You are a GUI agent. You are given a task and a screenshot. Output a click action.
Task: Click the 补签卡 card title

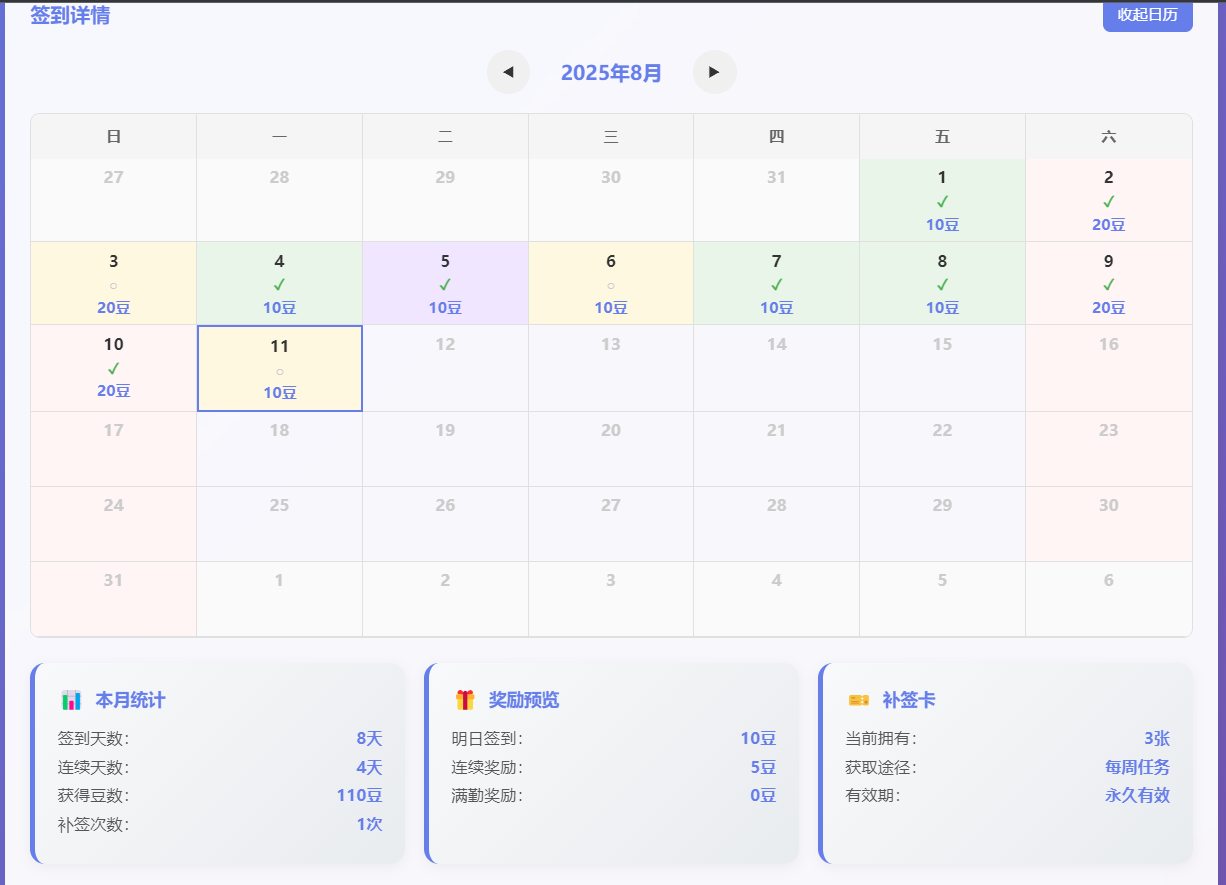click(x=909, y=700)
